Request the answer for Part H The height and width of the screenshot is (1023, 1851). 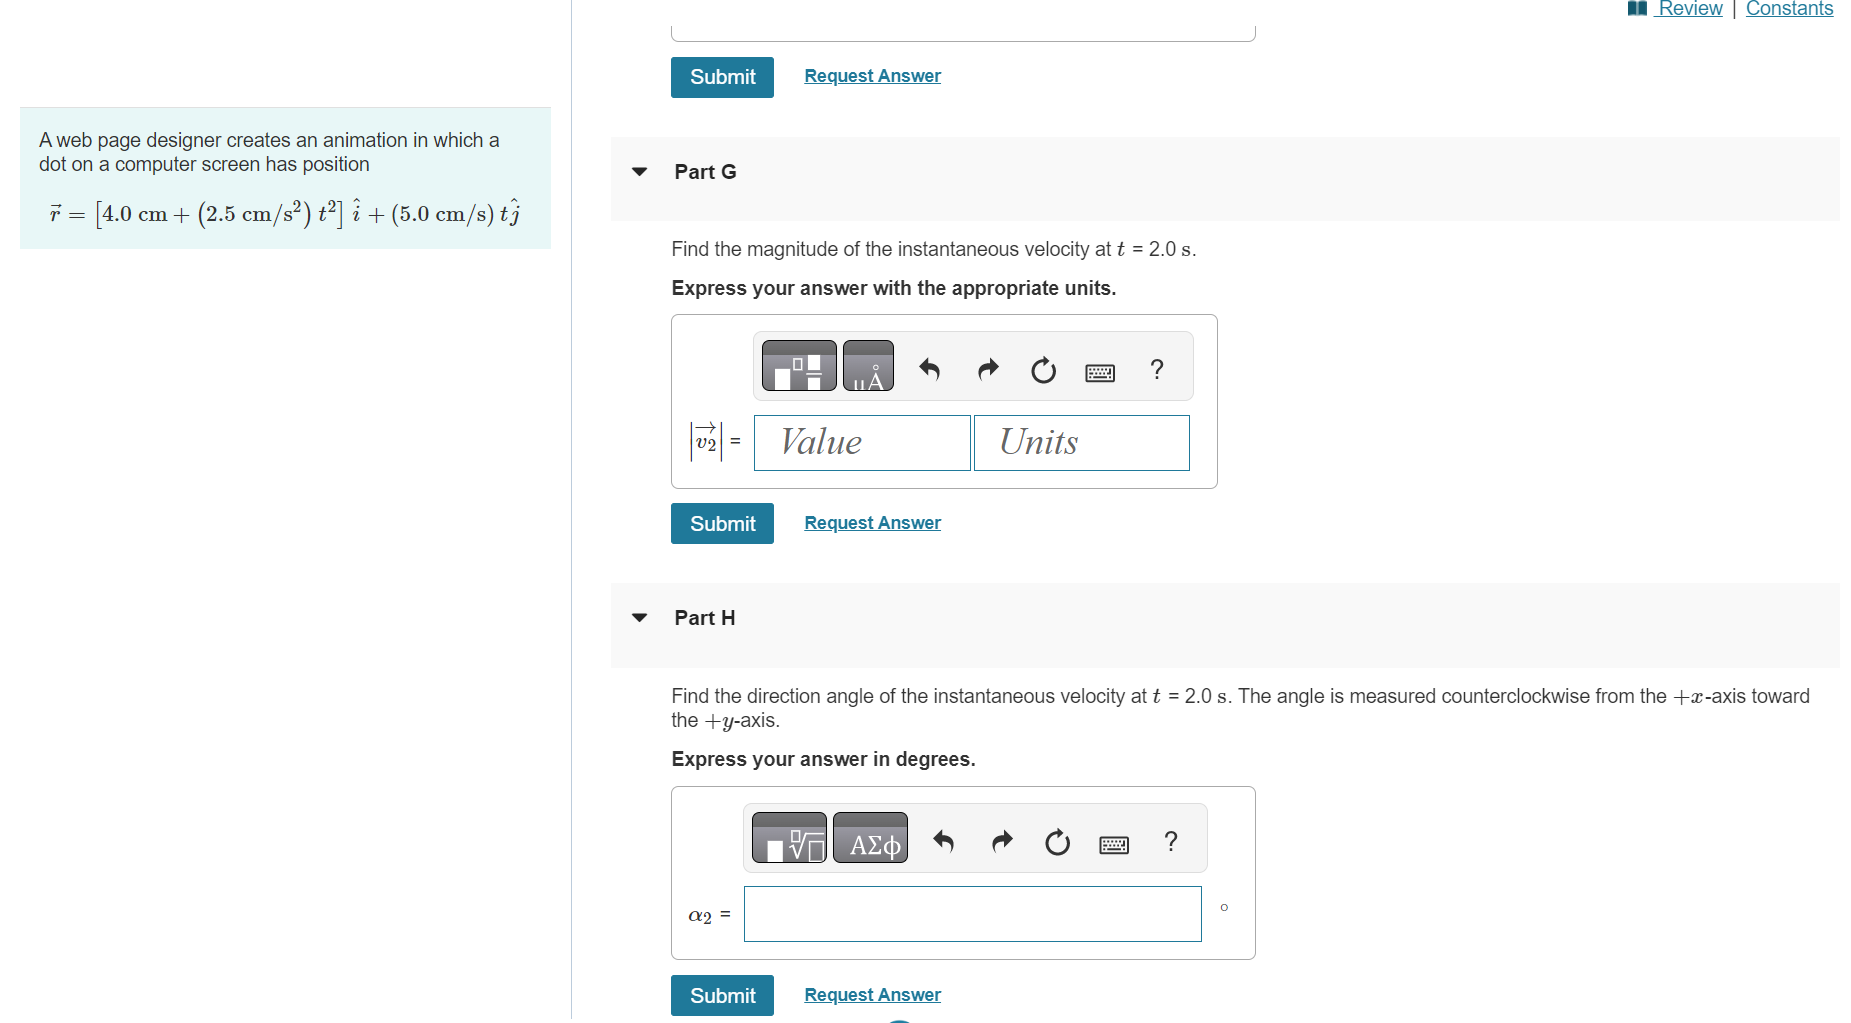tap(871, 994)
